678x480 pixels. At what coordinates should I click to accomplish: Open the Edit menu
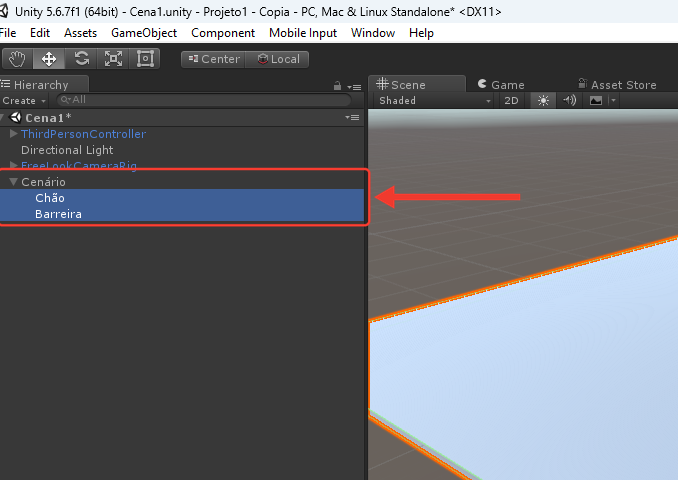tap(40, 33)
